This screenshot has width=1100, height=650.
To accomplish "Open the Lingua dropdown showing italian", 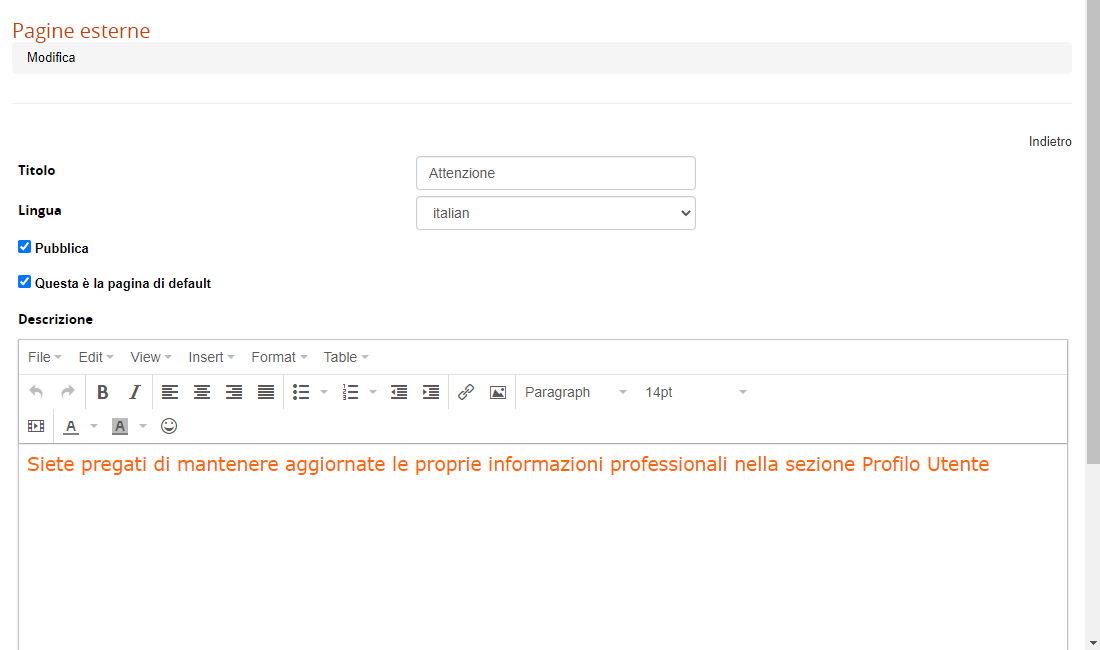I will click(555, 213).
